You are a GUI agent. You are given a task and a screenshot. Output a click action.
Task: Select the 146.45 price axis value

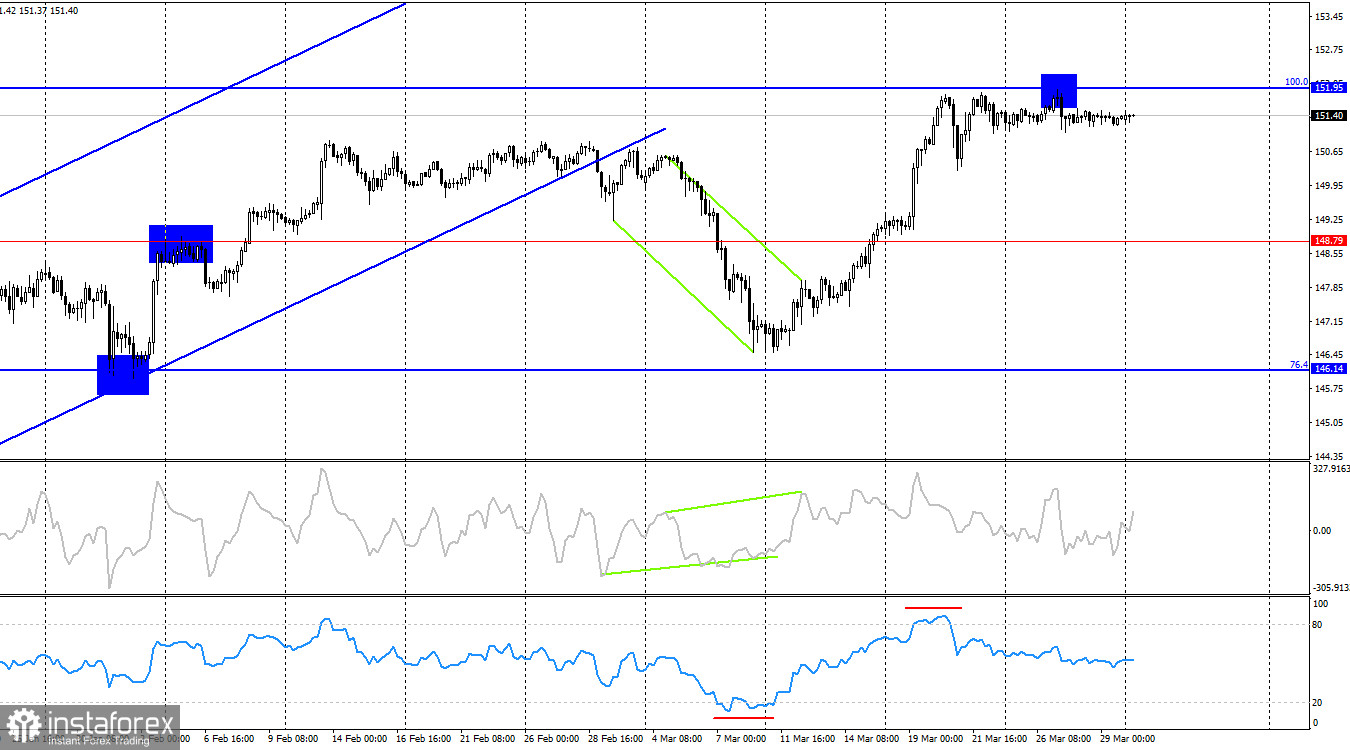click(x=1329, y=355)
